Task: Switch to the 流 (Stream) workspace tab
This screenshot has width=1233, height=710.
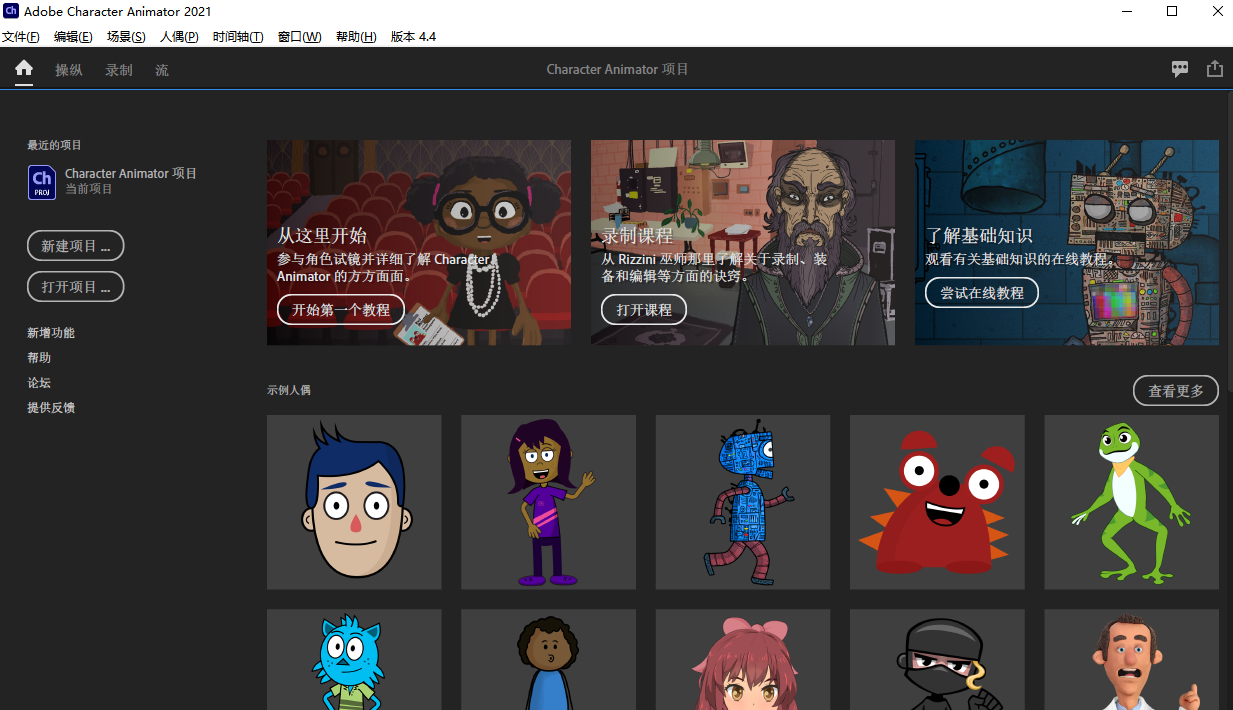Action: pyautogui.click(x=162, y=70)
